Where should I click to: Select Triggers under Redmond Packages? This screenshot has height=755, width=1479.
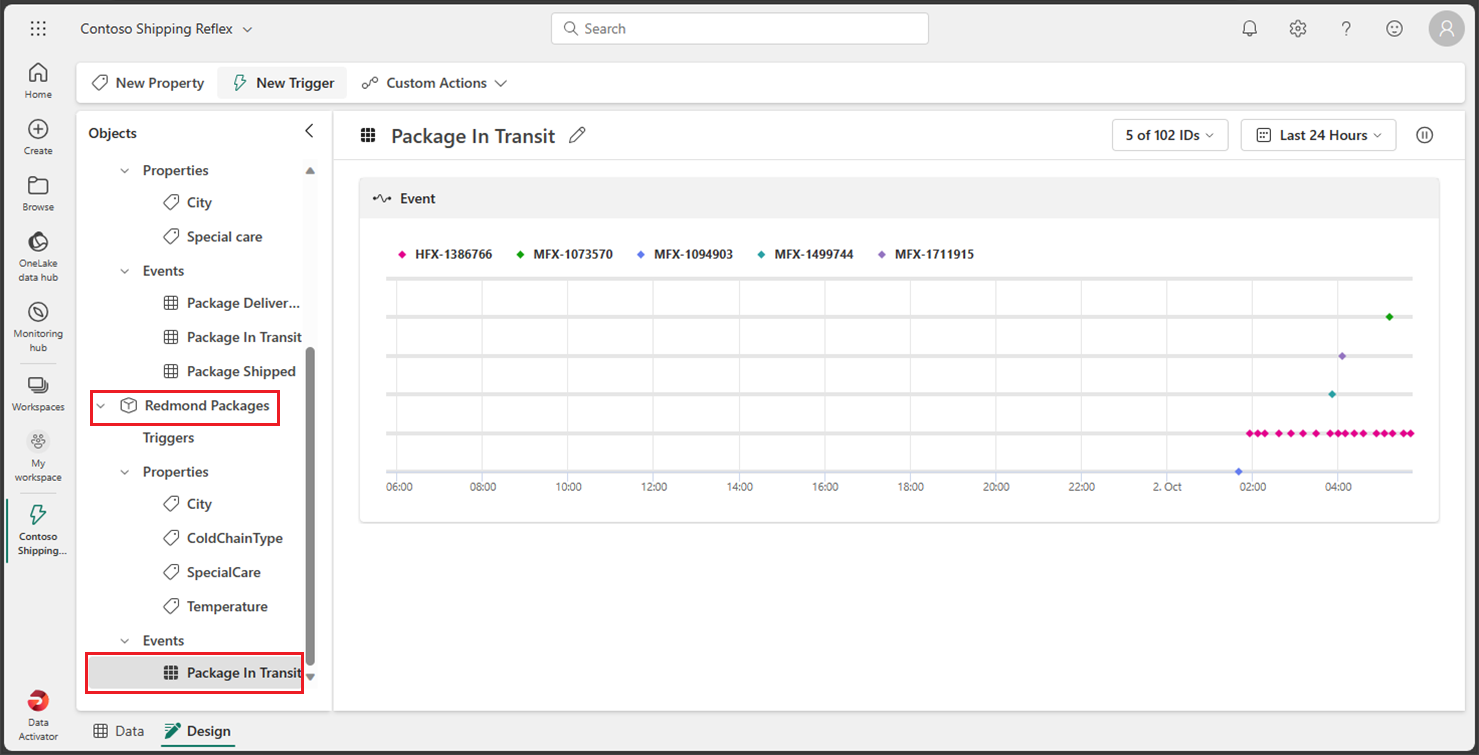pyautogui.click(x=168, y=438)
